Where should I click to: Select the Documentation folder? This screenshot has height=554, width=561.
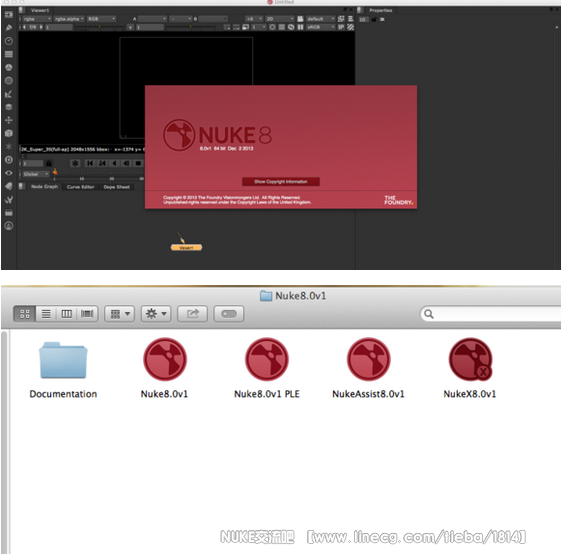click(63, 360)
